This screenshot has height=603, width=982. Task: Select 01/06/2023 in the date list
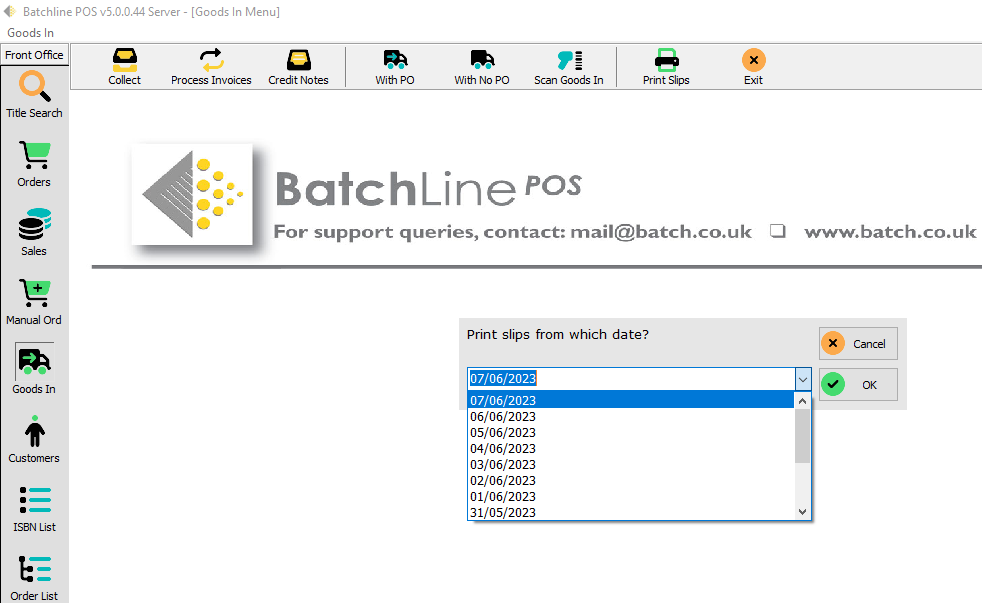click(631, 497)
